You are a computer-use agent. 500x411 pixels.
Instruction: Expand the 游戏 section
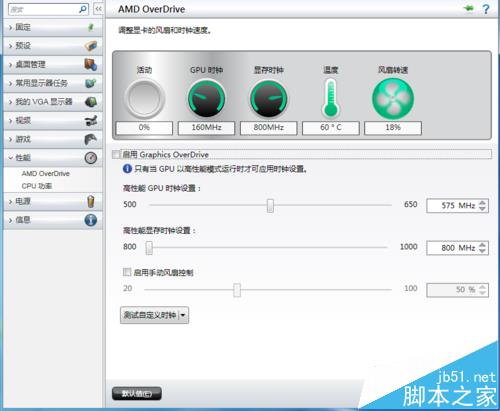[10, 139]
